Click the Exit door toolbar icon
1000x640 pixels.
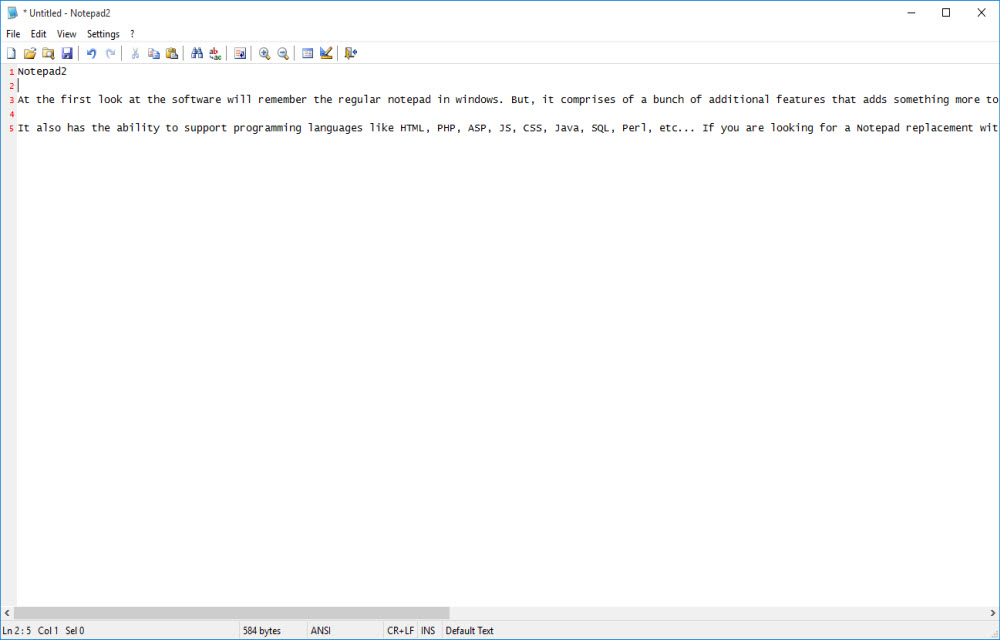tap(351, 54)
